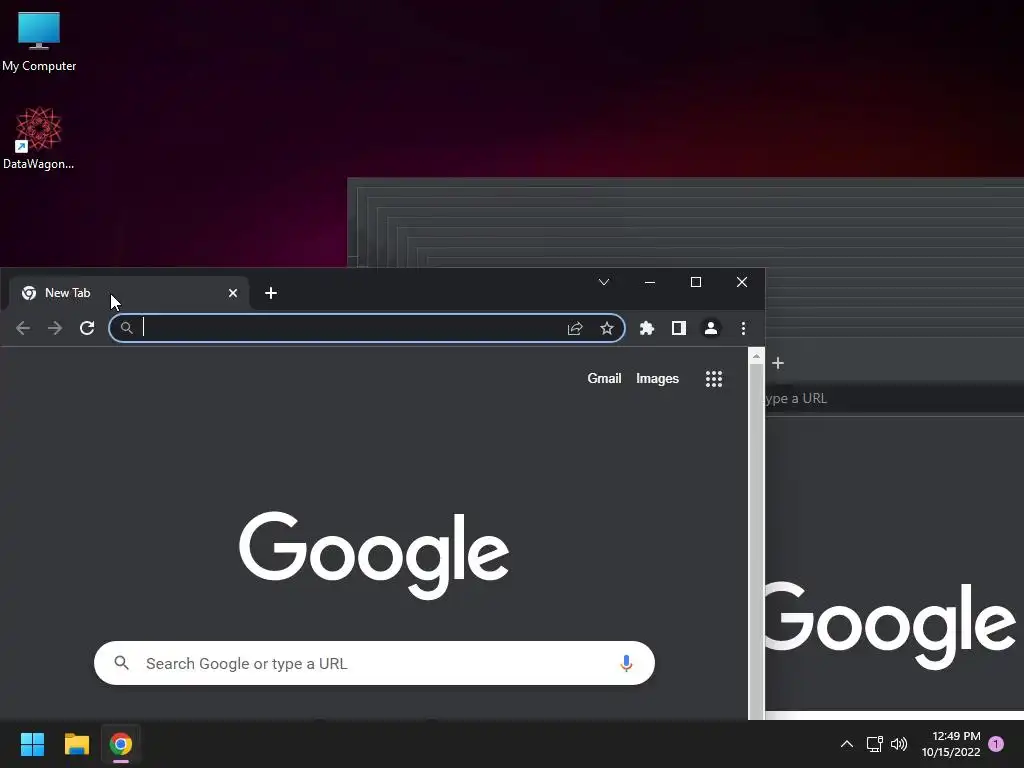Click the magnifier inside the Google search box

[x=121, y=663]
